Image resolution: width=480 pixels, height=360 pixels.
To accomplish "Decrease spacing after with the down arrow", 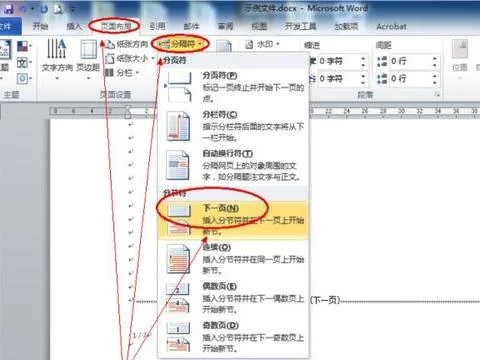I will 435,82.
